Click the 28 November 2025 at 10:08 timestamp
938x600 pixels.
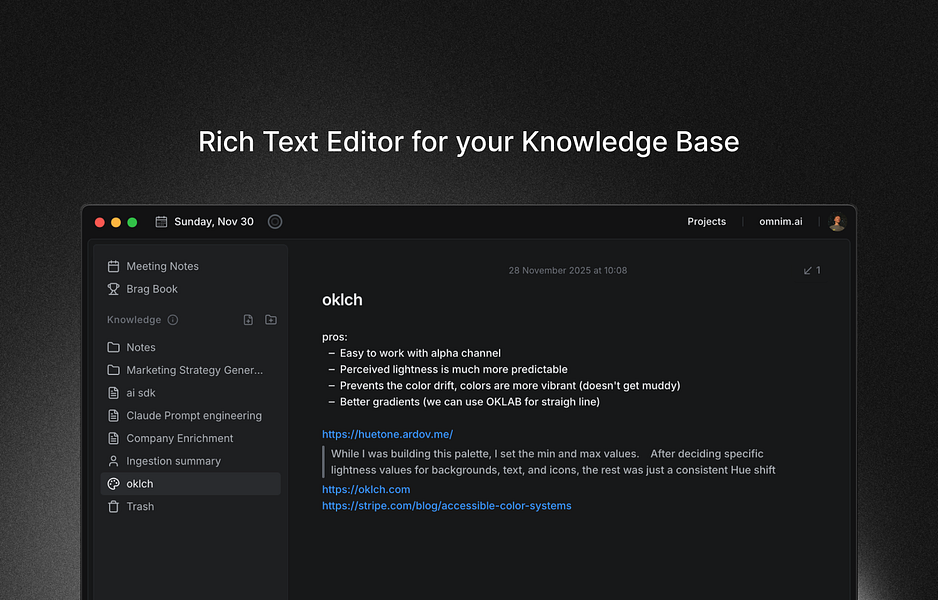click(568, 270)
